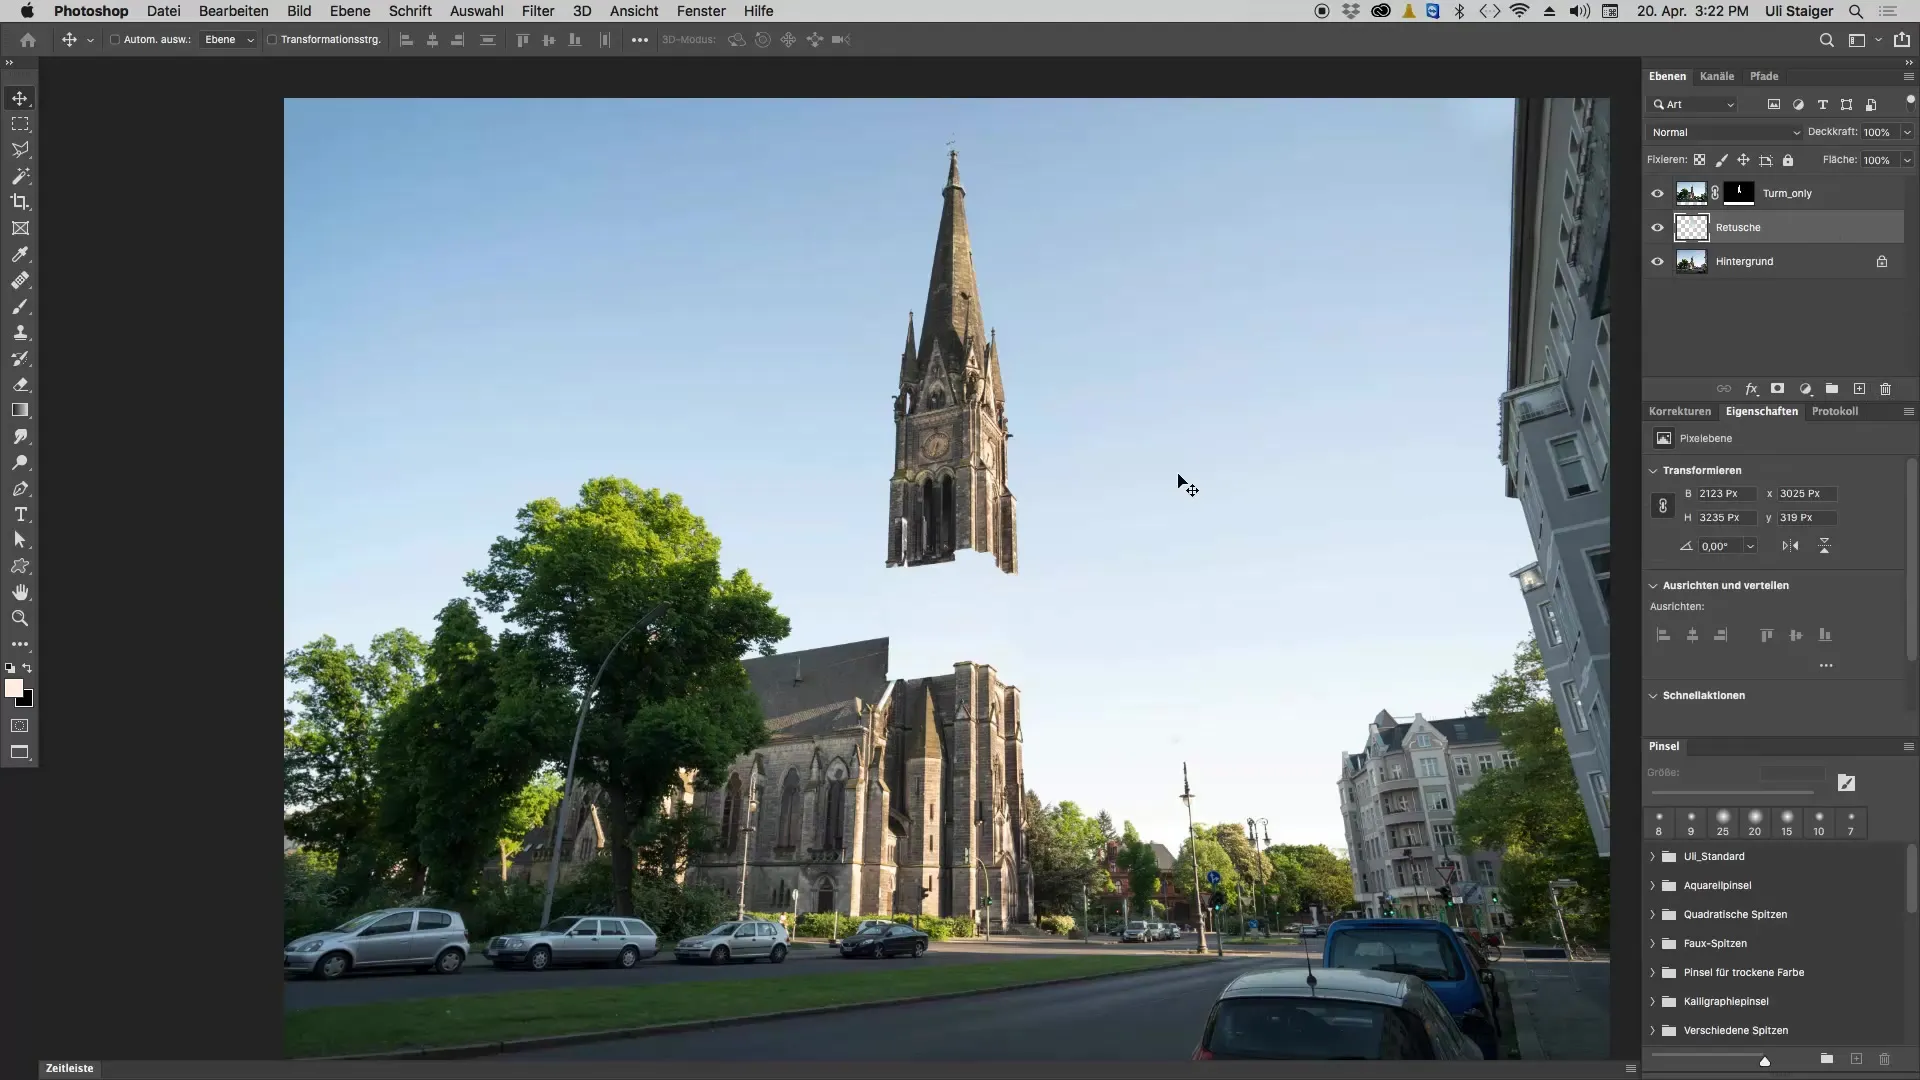Select the Eyedropper tool
The width and height of the screenshot is (1920, 1080).
click(20, 254)
